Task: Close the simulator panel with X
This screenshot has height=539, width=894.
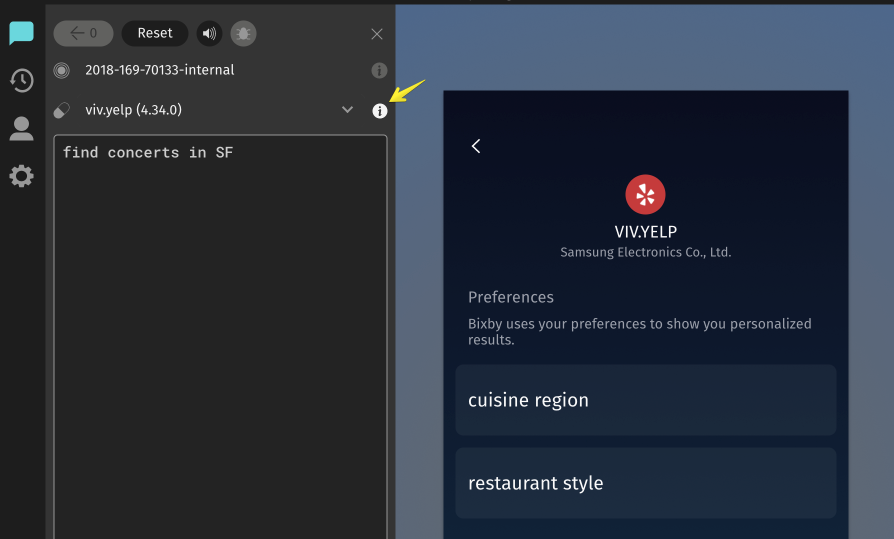Action: point(377,34)
